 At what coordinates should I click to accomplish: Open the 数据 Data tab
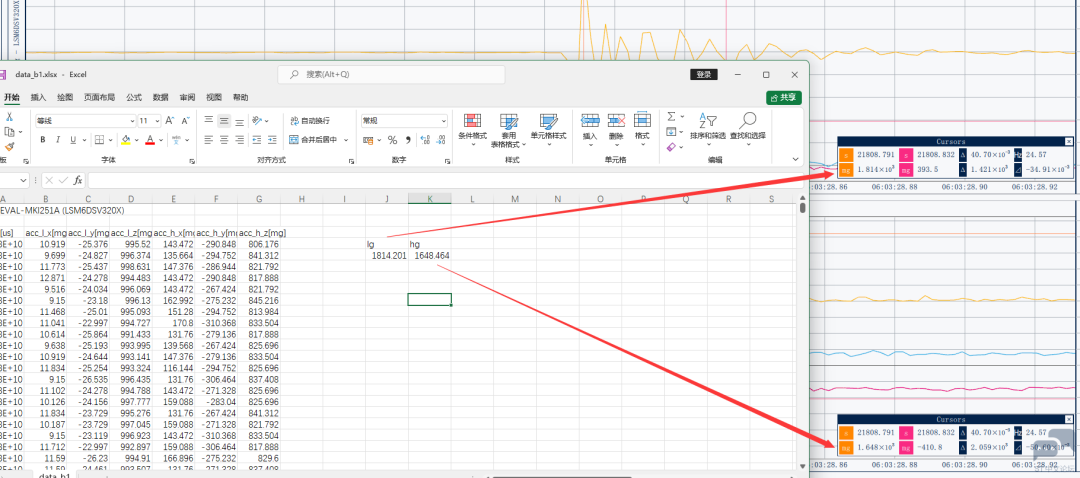tap(160, 97)
